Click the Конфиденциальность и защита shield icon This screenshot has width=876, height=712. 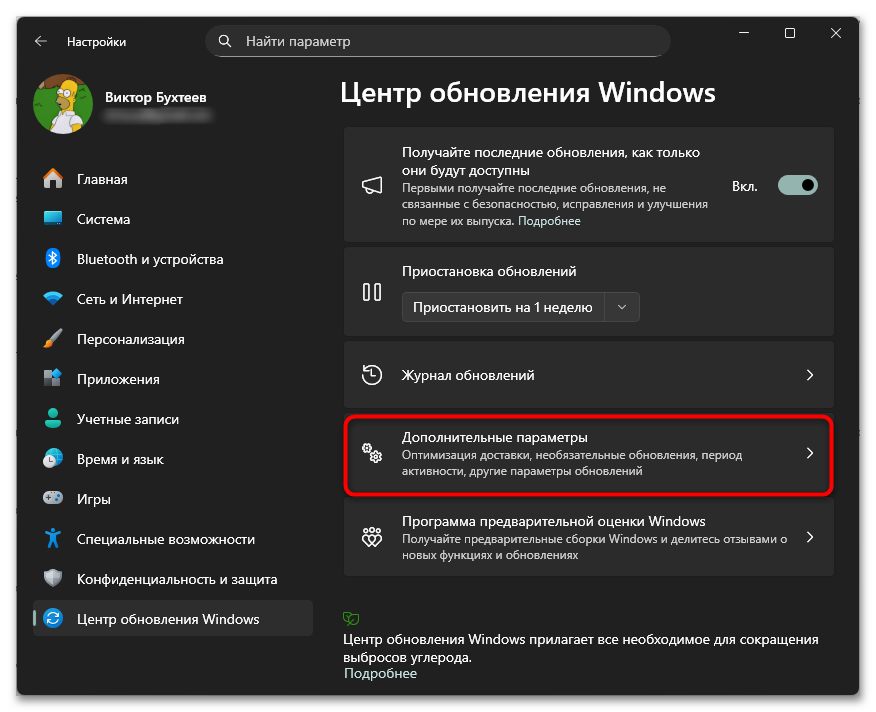[x=51, y=578]
